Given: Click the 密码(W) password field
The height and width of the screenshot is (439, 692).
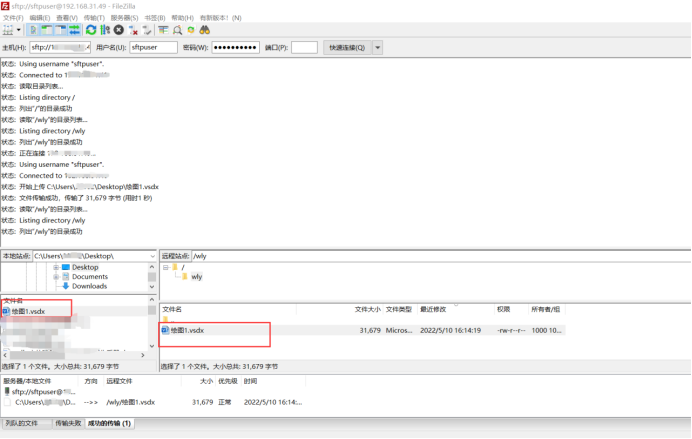Looking at the screenshot, I should tap(235, 47).
